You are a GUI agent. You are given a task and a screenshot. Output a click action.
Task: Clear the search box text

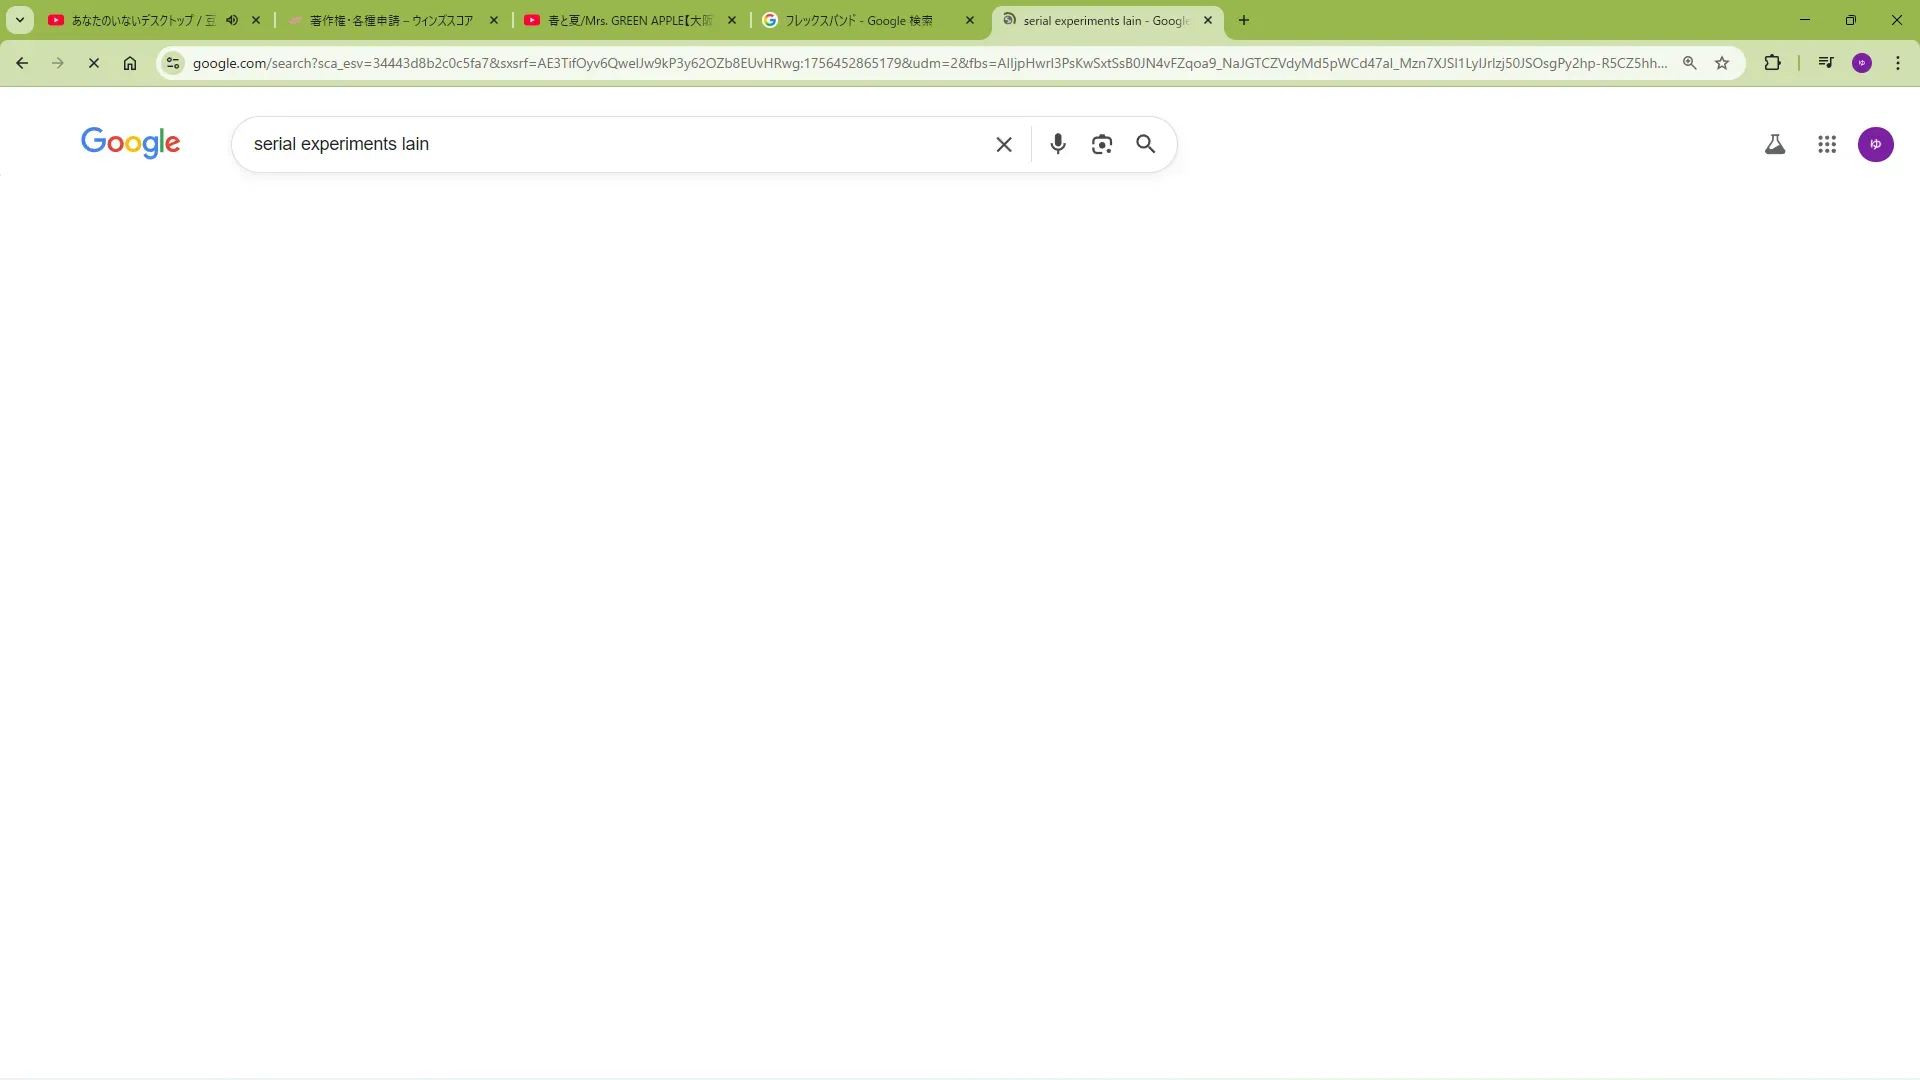click(x=1004, y=144)
